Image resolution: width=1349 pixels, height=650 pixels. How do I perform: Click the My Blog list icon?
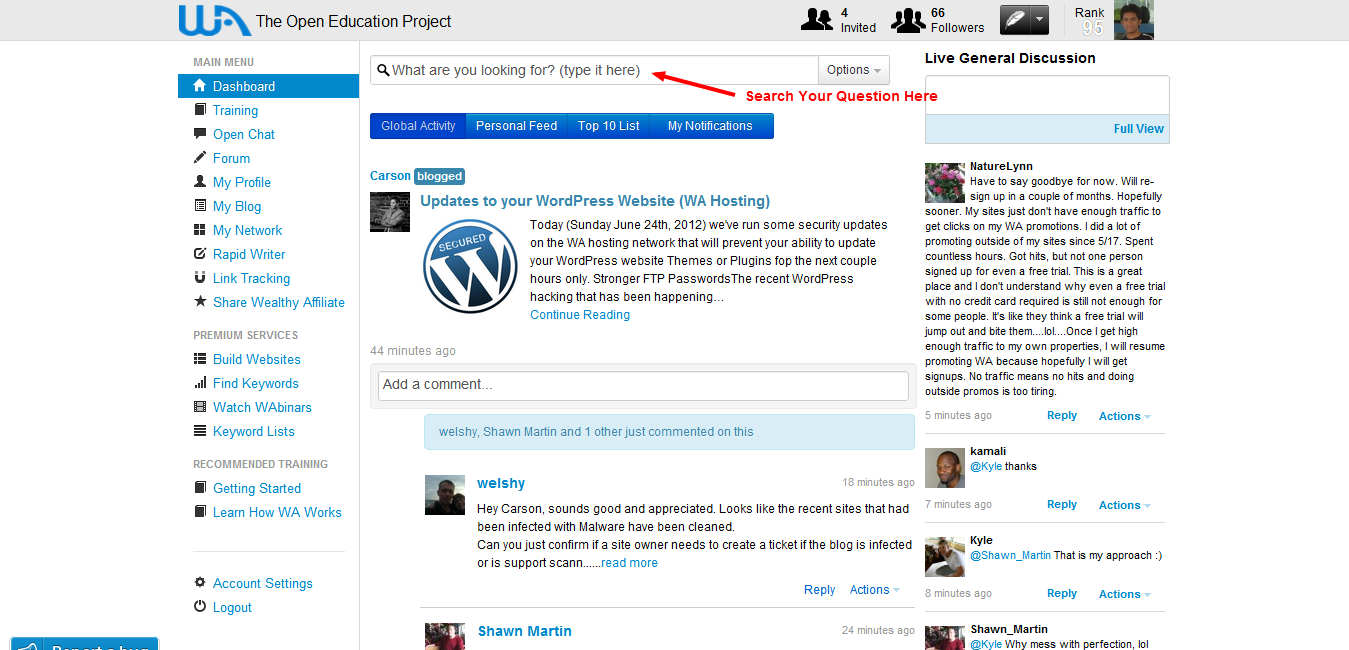pyautogui.click(x=200, y=206)
